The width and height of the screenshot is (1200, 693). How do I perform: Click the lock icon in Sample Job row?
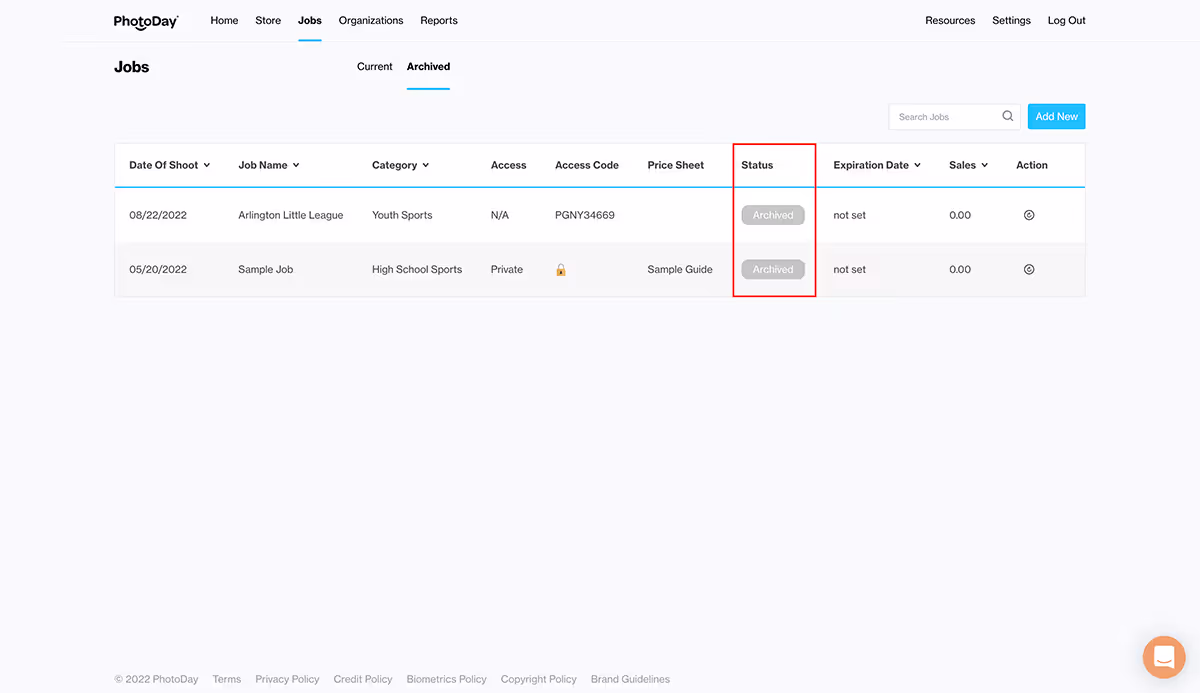coord(561,269)
